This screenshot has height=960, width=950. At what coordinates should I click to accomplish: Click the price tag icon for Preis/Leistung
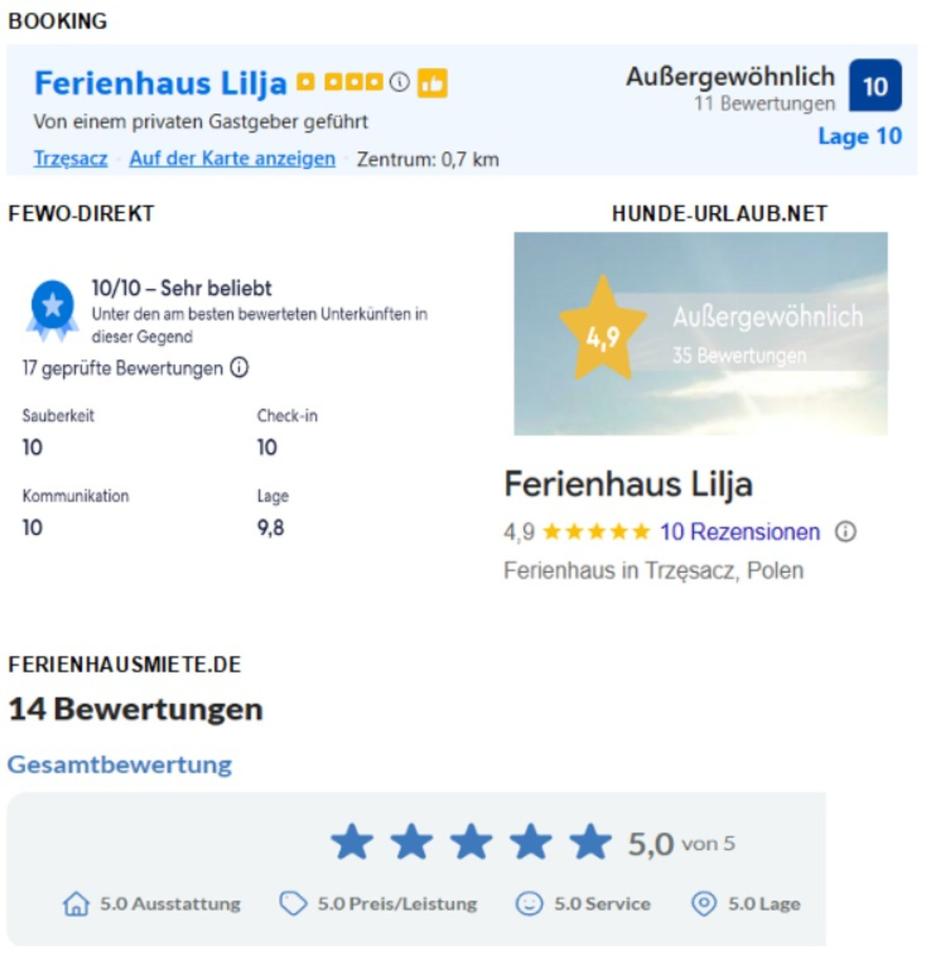point(293,905)
